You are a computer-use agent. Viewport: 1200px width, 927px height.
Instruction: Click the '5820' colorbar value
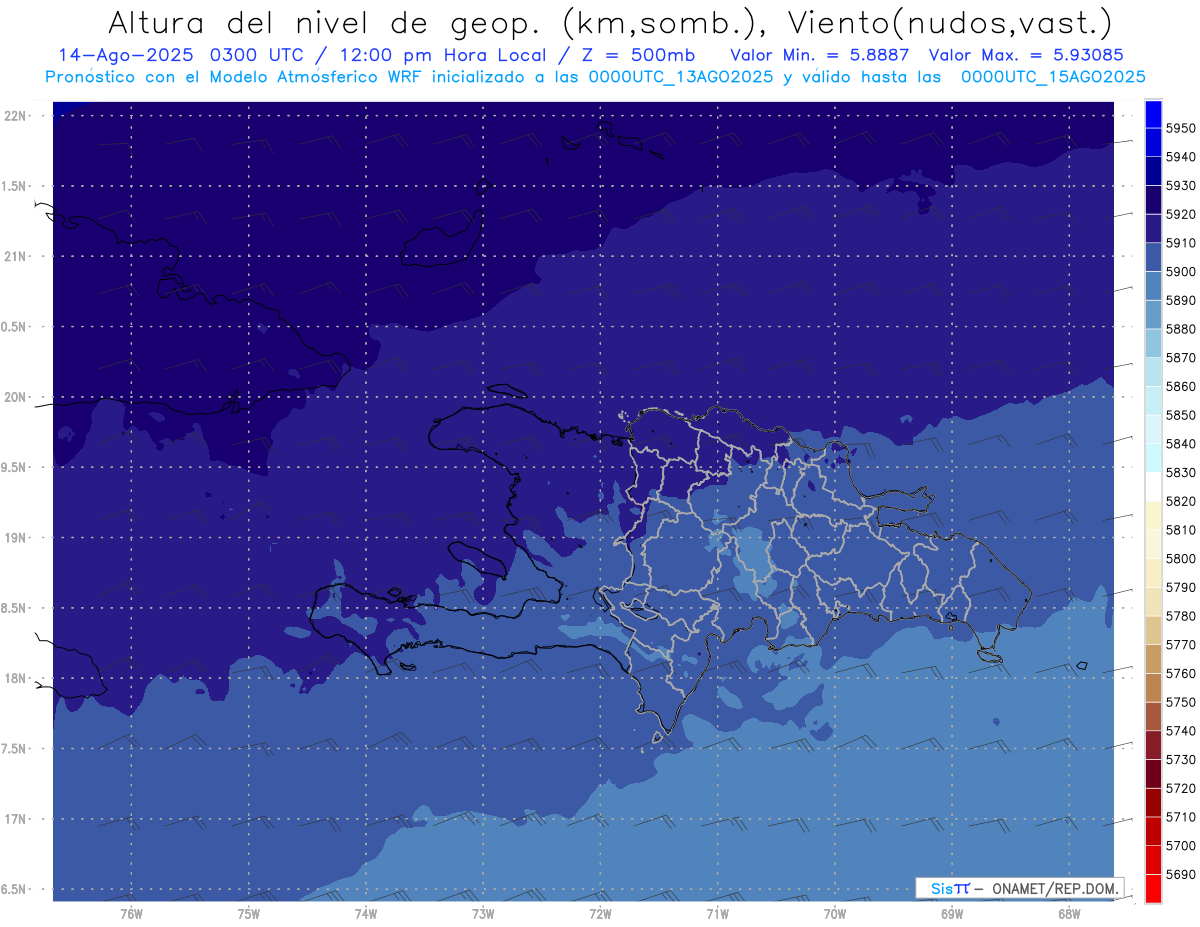click(1181, 501)
